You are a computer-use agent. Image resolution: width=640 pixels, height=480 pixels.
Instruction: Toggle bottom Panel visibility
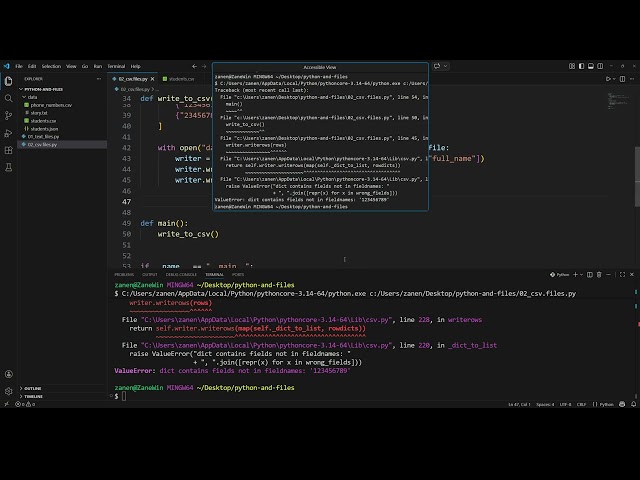pyautogui.click(x=591, y=66)
